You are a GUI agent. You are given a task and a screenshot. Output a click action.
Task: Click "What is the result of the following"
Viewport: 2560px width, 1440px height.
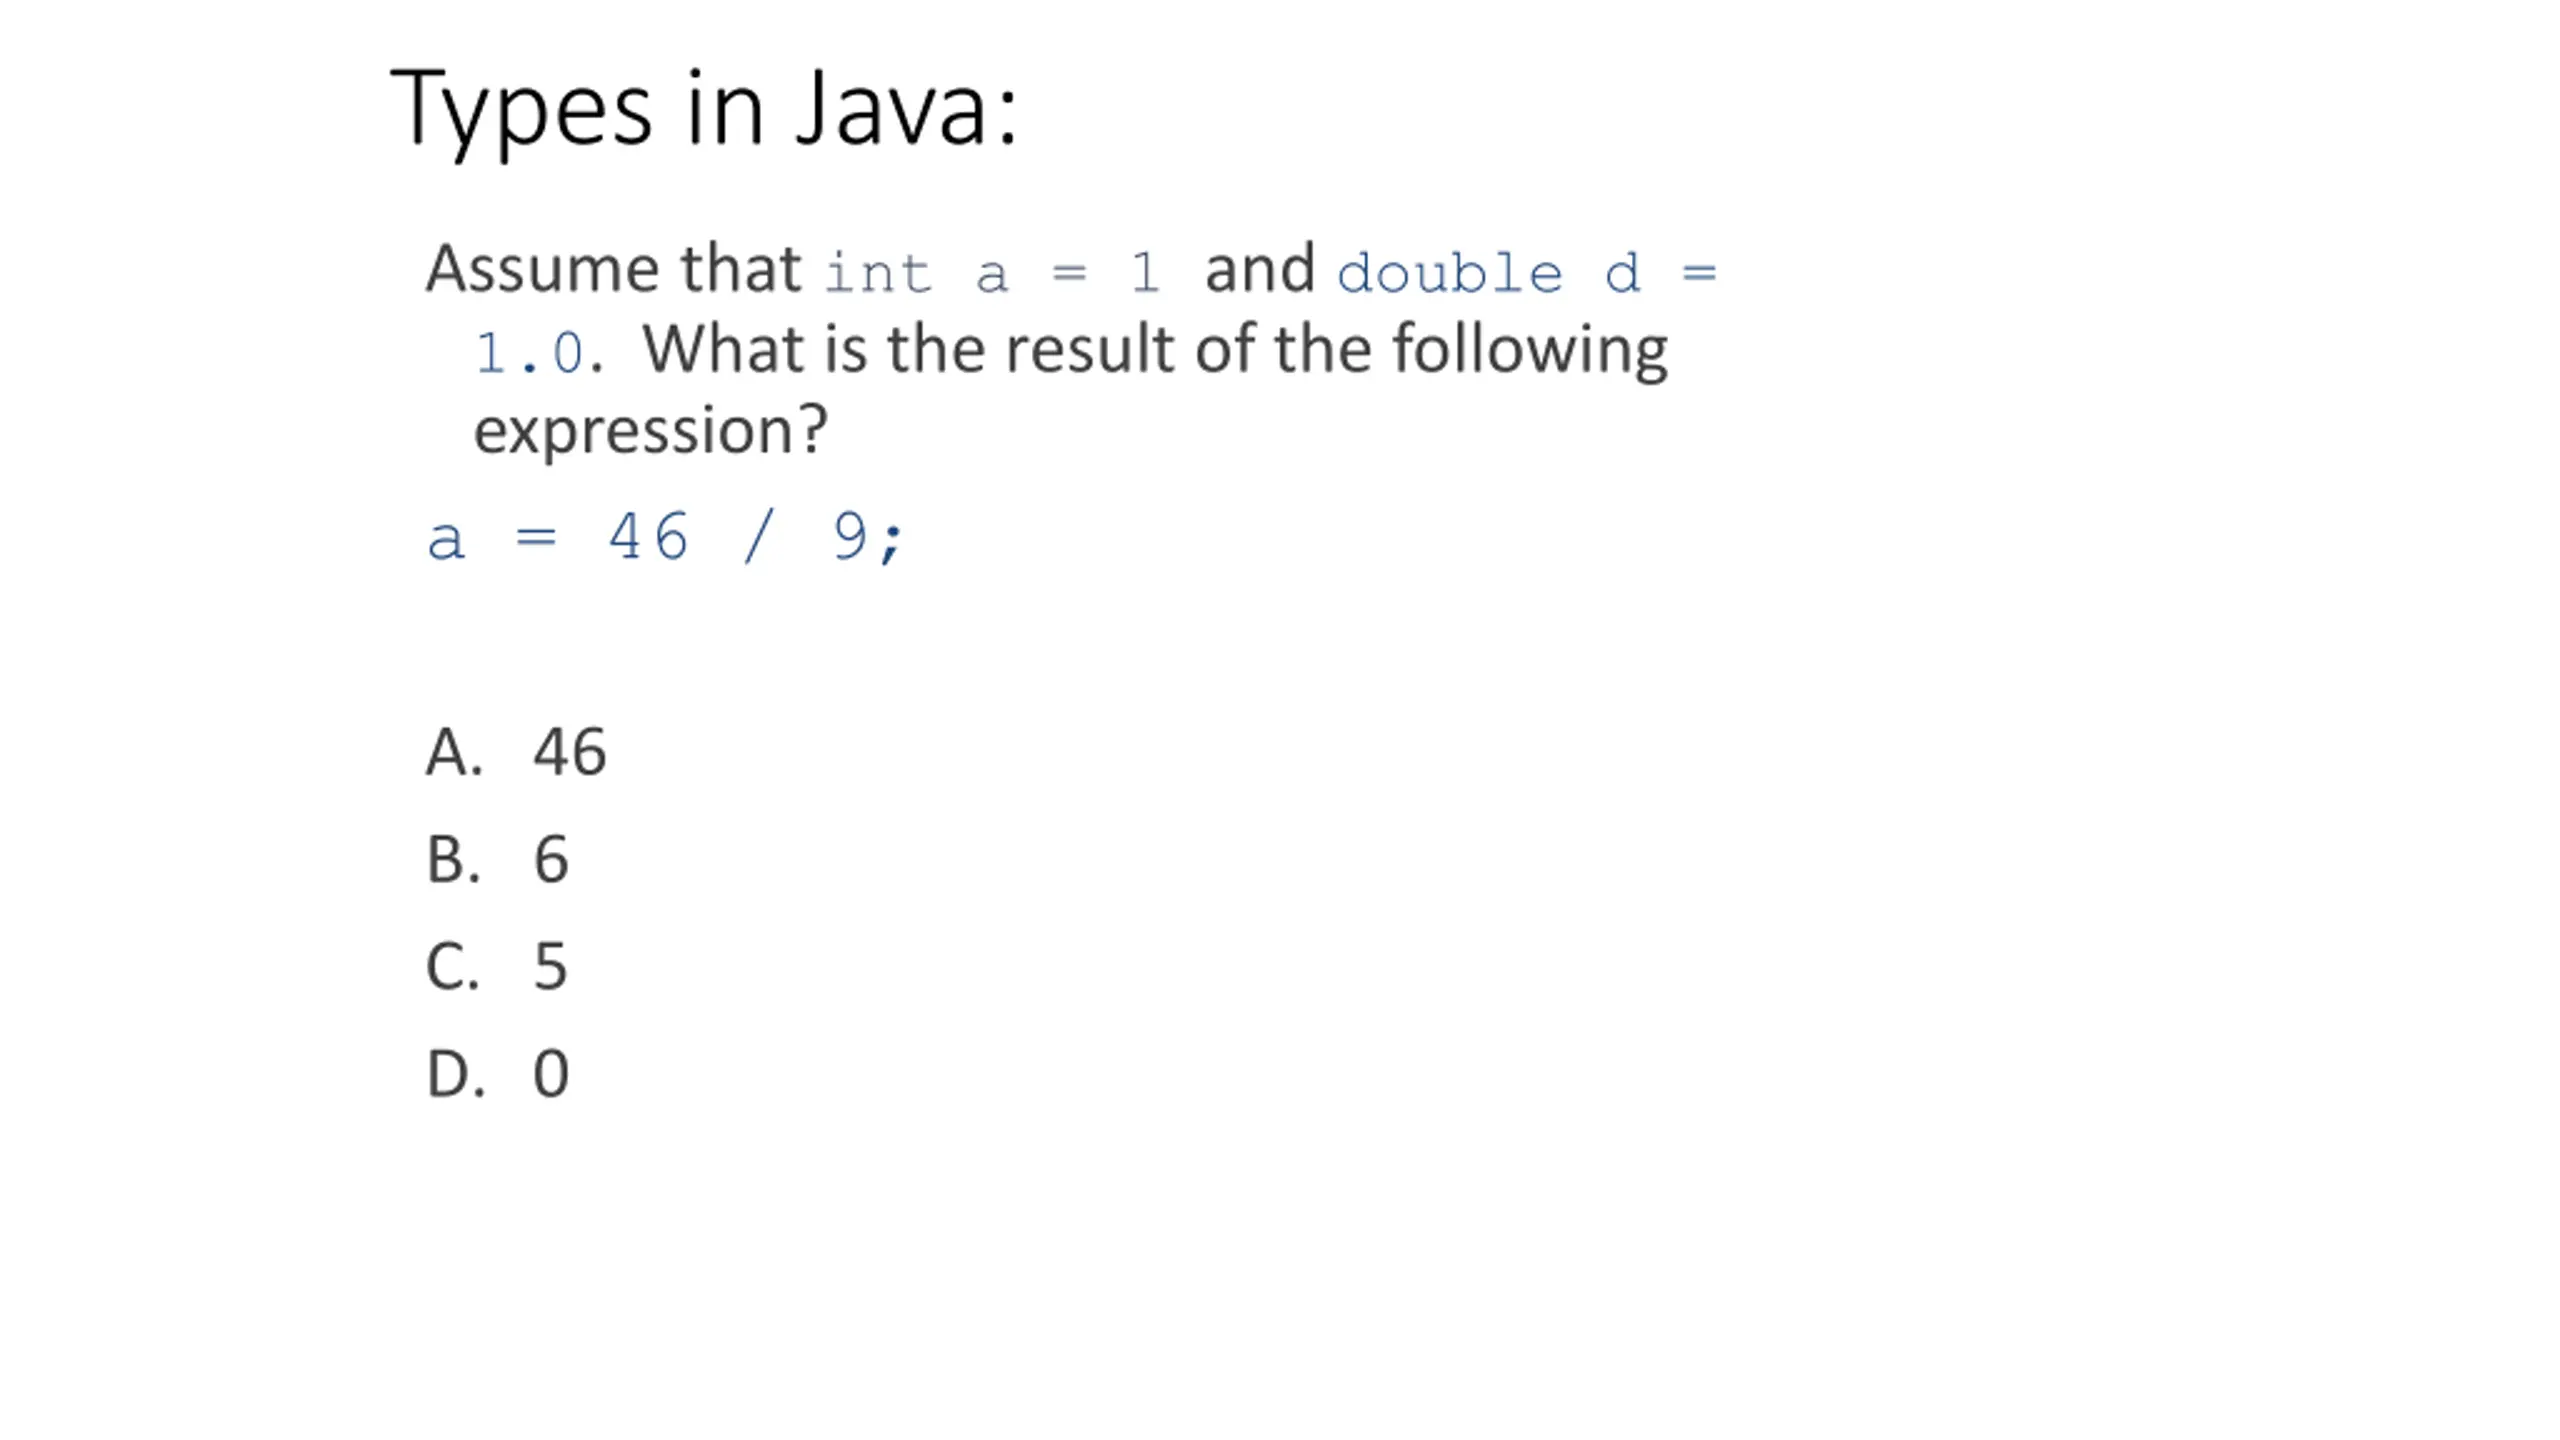click(x=1155, y=350)
